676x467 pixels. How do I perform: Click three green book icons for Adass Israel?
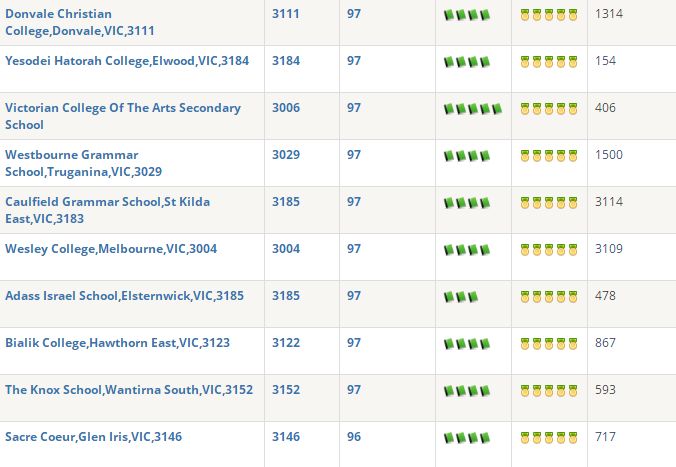[461, 297]
